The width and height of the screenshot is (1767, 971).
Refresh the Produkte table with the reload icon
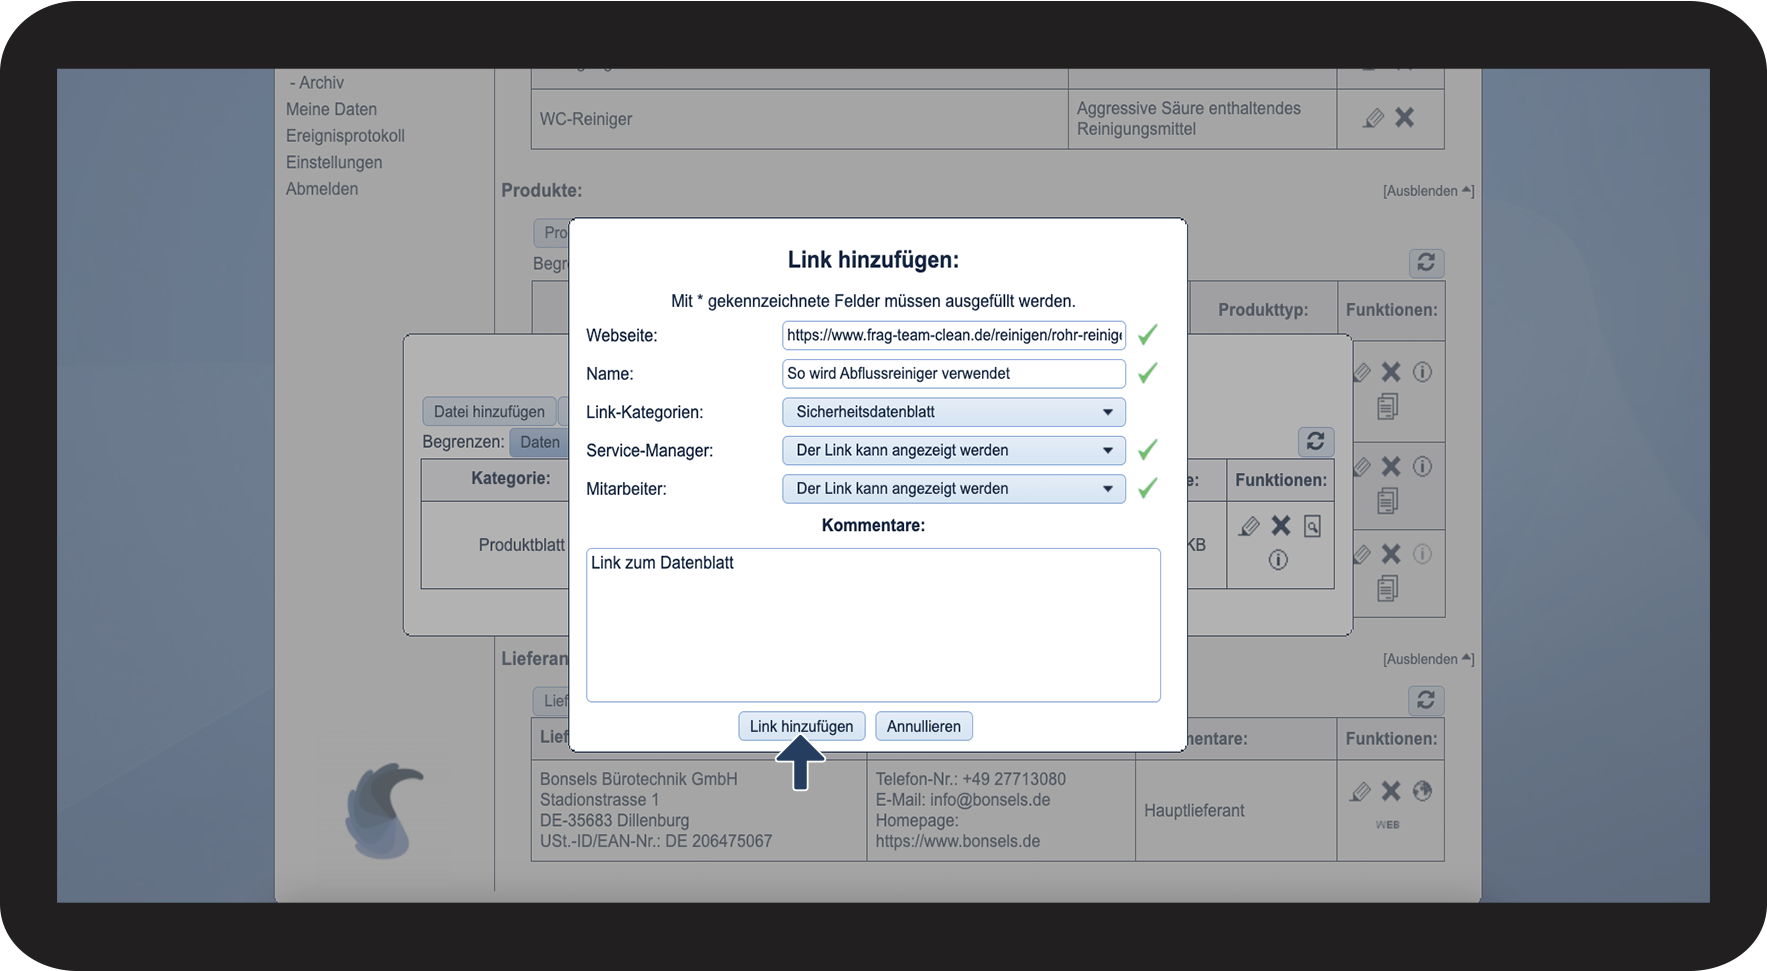[1426, 262]
